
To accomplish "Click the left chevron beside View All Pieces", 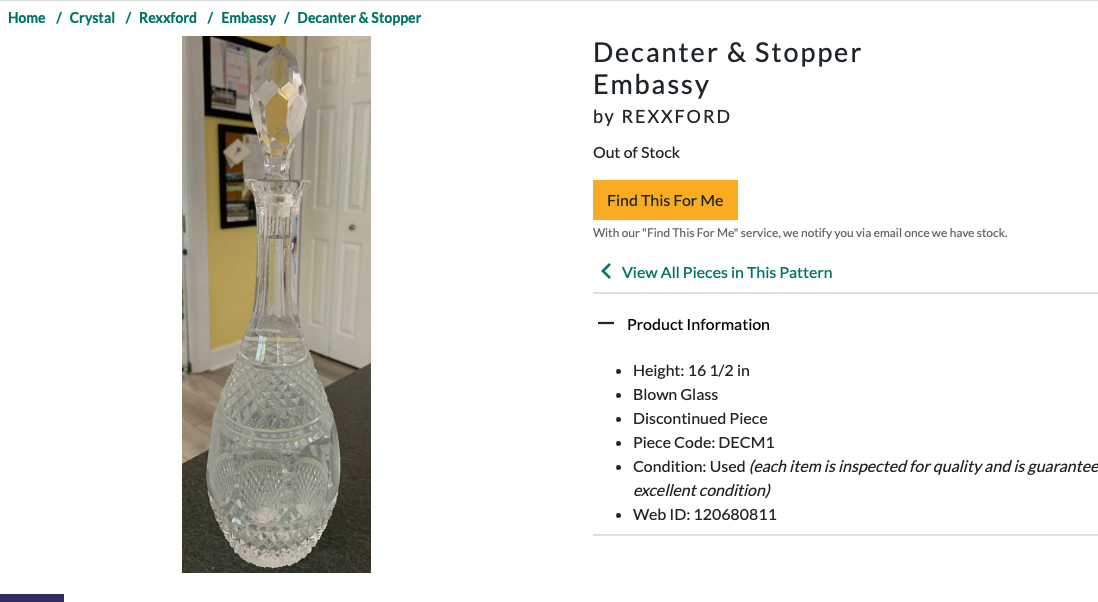I will [x=606, y=272].
